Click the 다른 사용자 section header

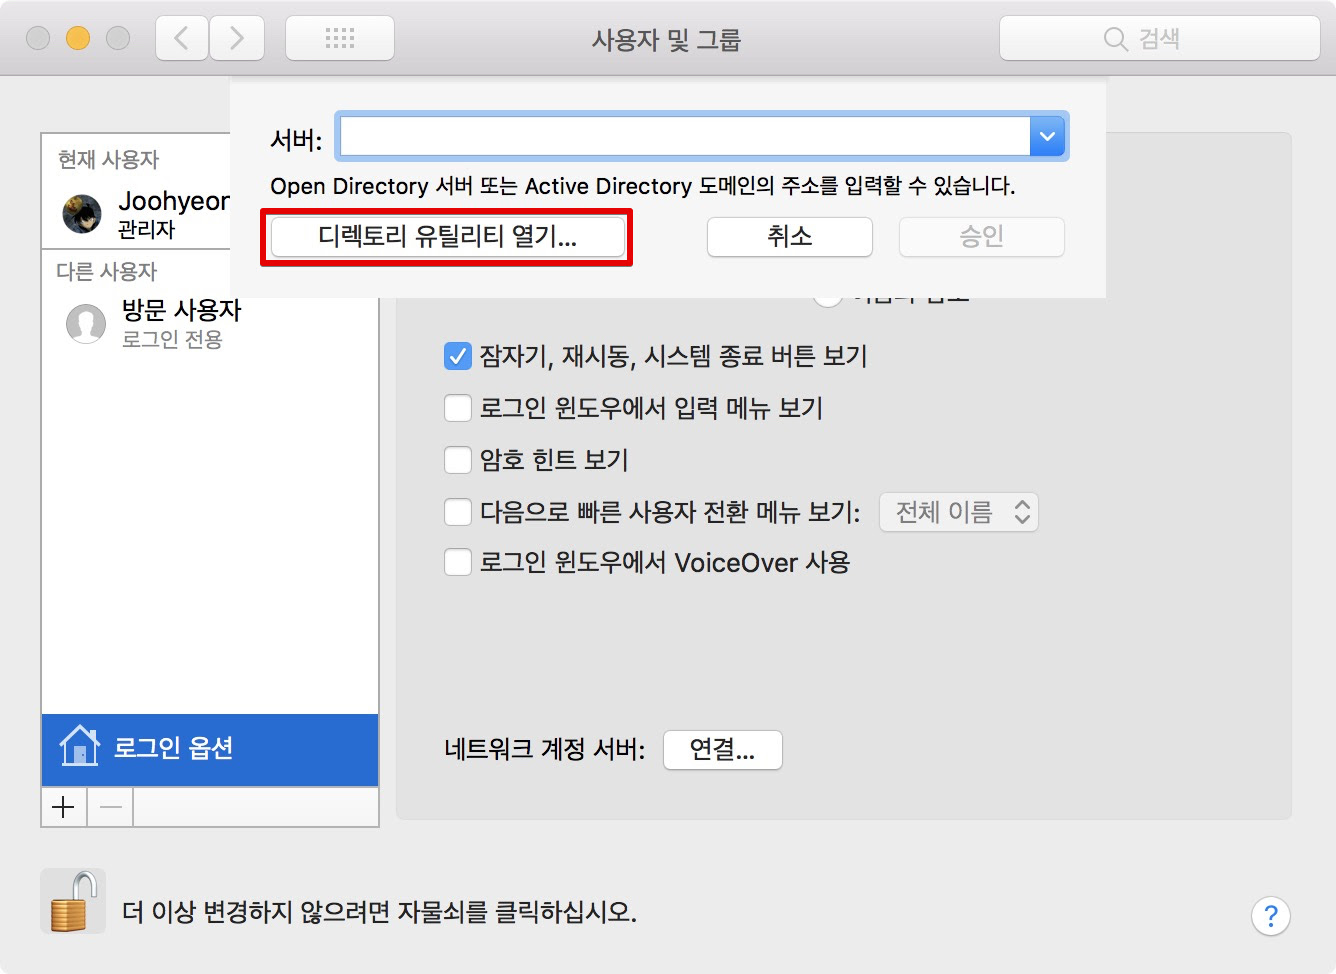[107, 271]
